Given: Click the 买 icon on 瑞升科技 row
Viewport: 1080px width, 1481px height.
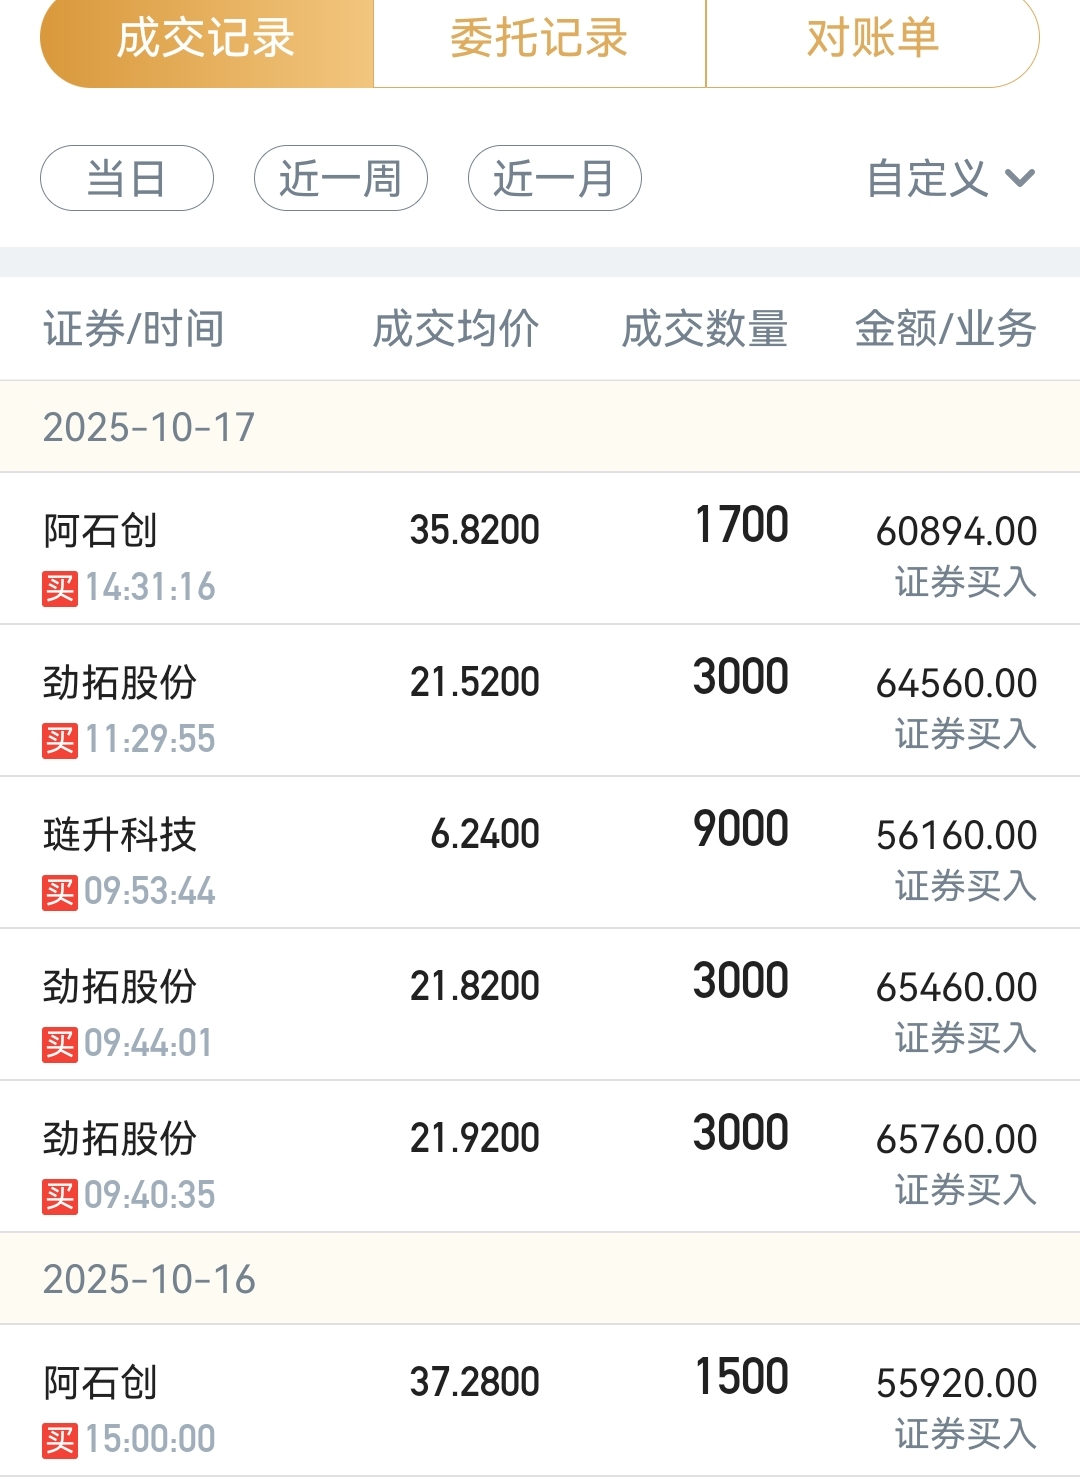Looking at the screenshot, I should [60, 892].
